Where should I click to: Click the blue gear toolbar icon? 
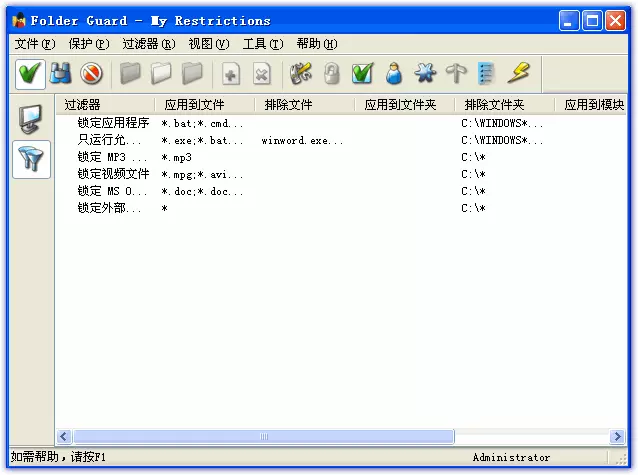click(x=425, y=74)
